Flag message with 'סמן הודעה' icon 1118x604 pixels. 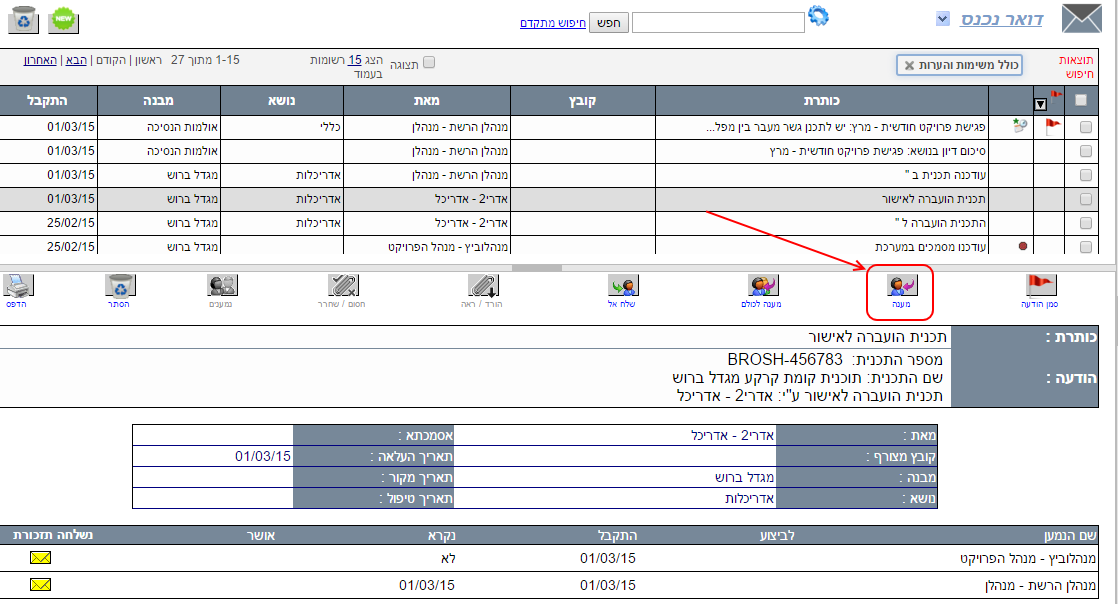[1040, 286]
